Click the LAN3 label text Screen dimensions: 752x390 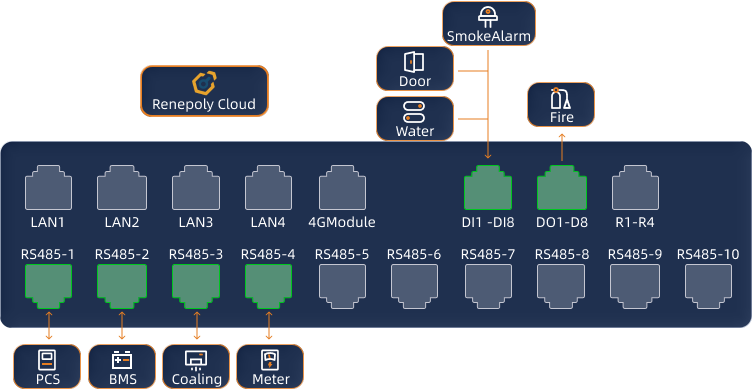pos(196,223)
